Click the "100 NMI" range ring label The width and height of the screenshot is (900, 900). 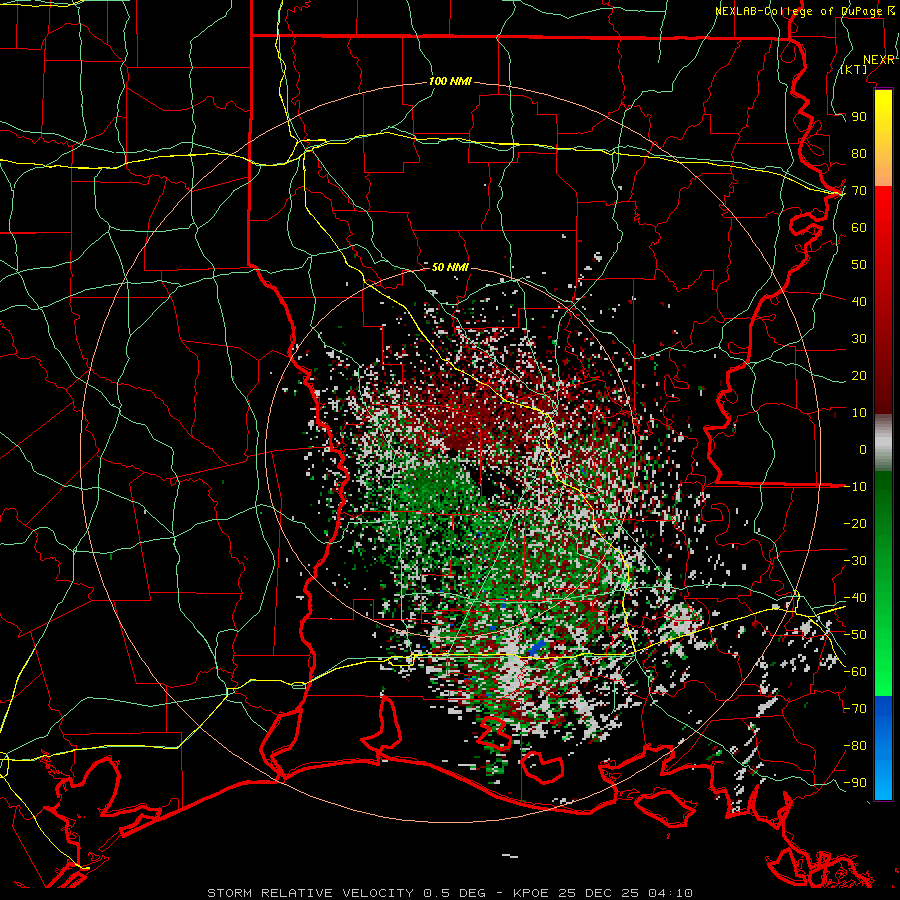pos(450,81)
